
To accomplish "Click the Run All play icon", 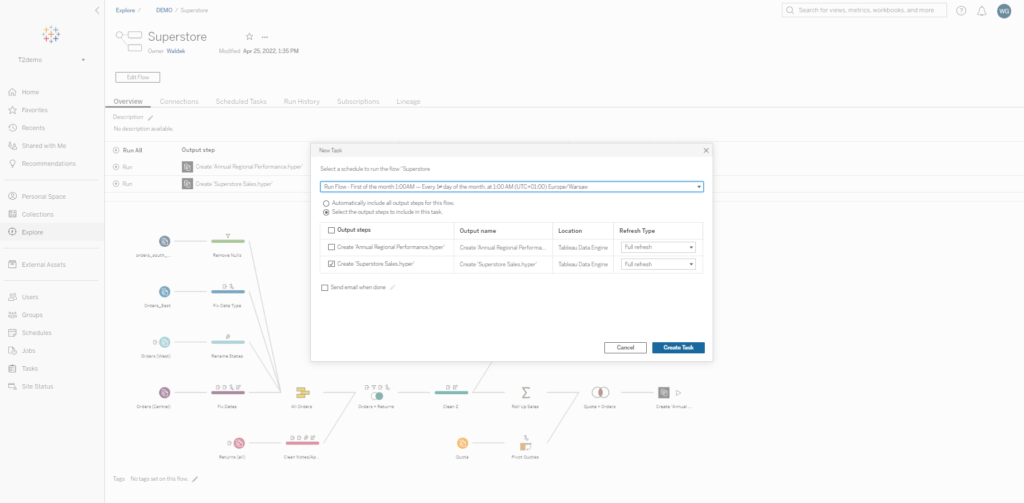I will click(x=116, y=150).
